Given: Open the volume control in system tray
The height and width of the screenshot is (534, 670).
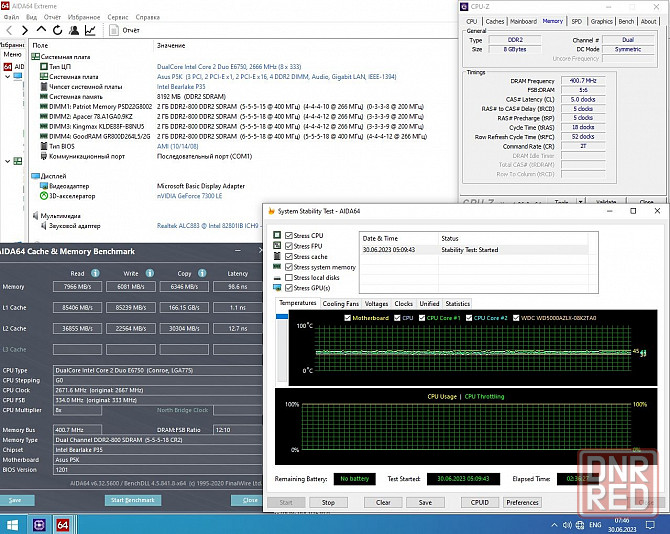Looking at the screenshot, I should 567,525.
